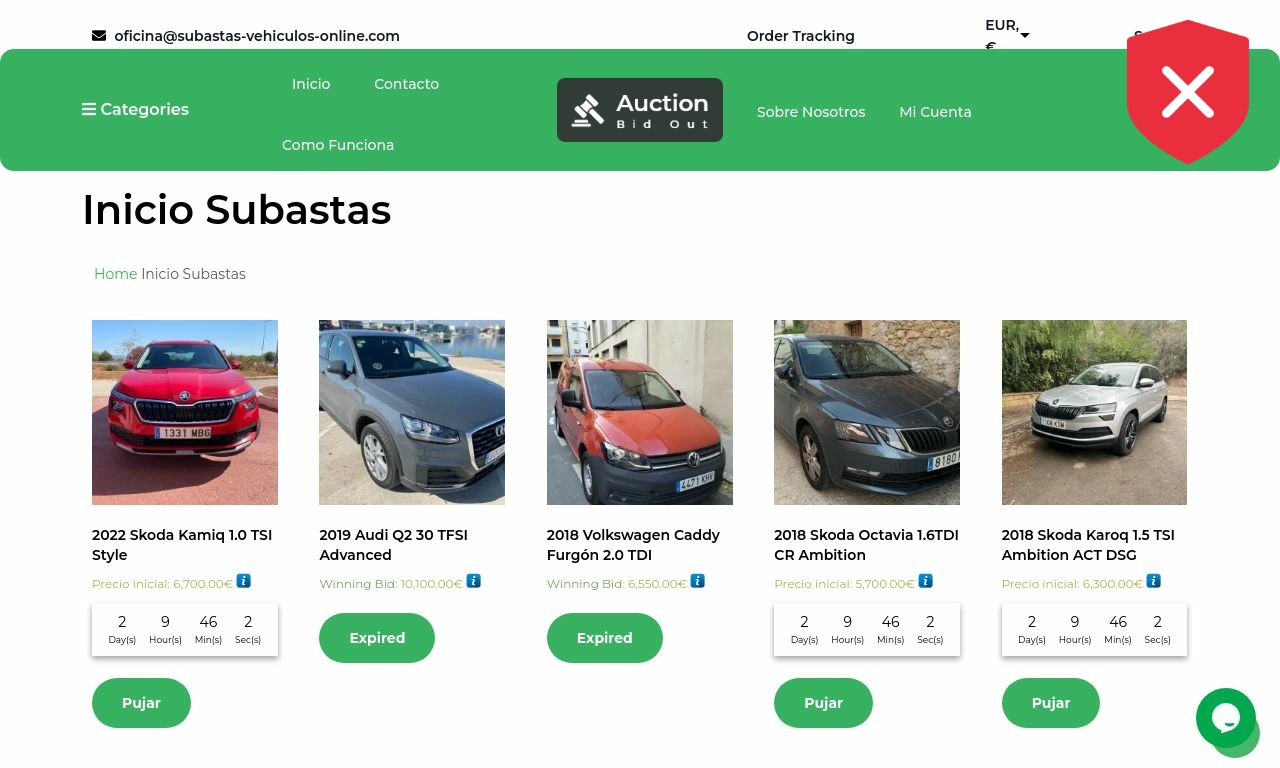Open the silver Skoda Karoq photo
Viewport: 1280px width, 768px height.
[x=1094, y=412]
